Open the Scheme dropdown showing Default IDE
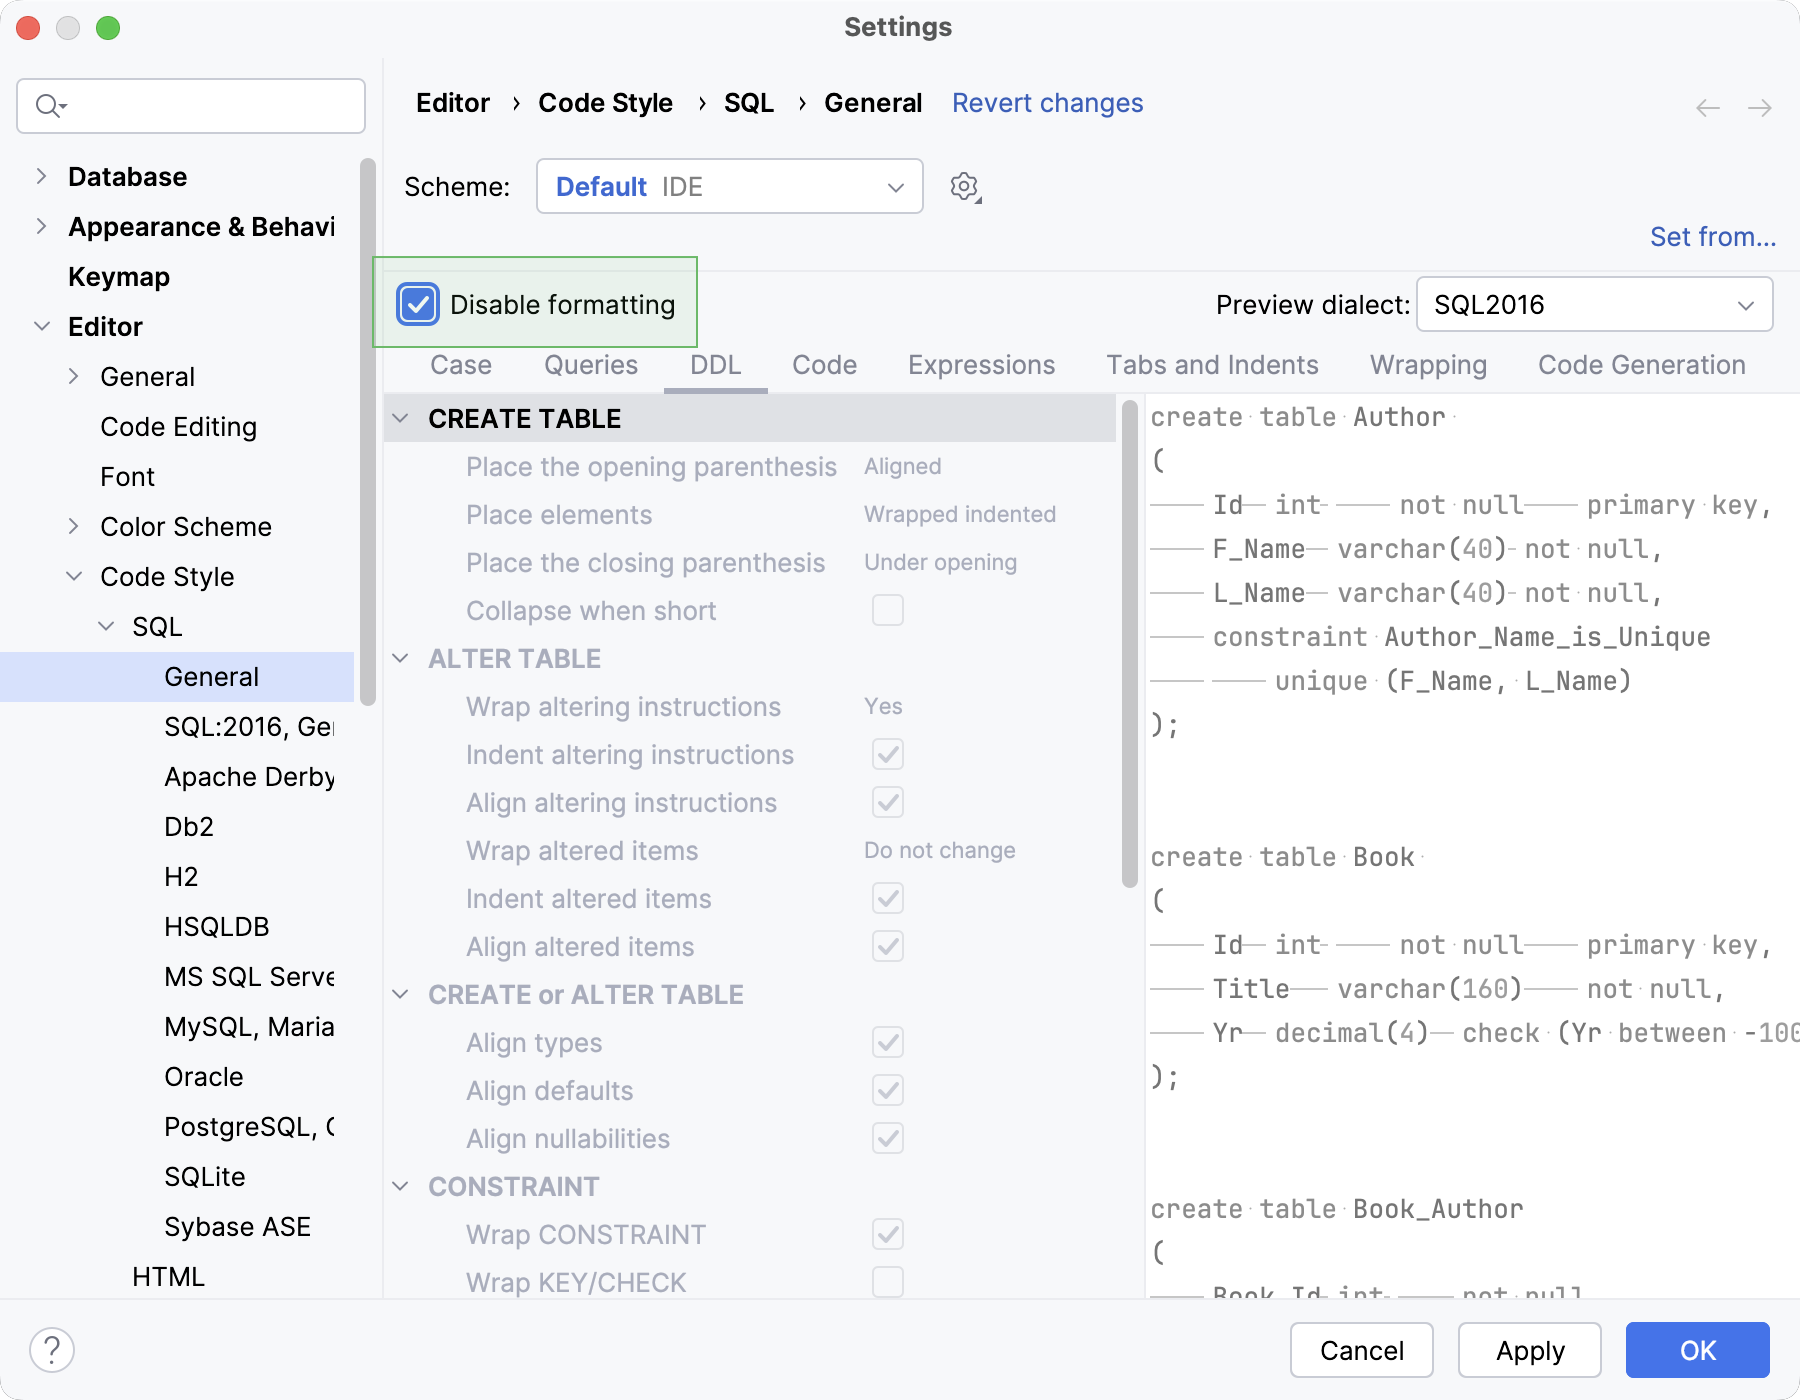This screenshot has height=1400, width=1800. point(729,186)
